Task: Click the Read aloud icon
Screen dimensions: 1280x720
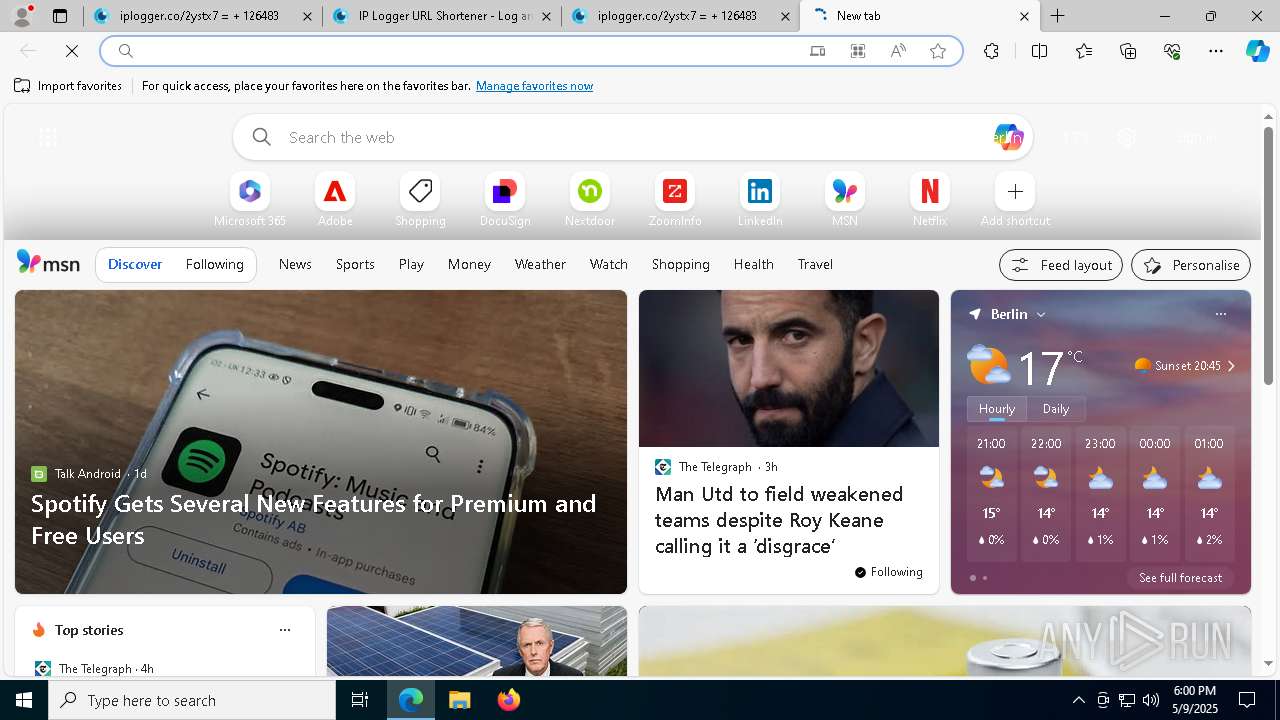Action: pos(898,51)
